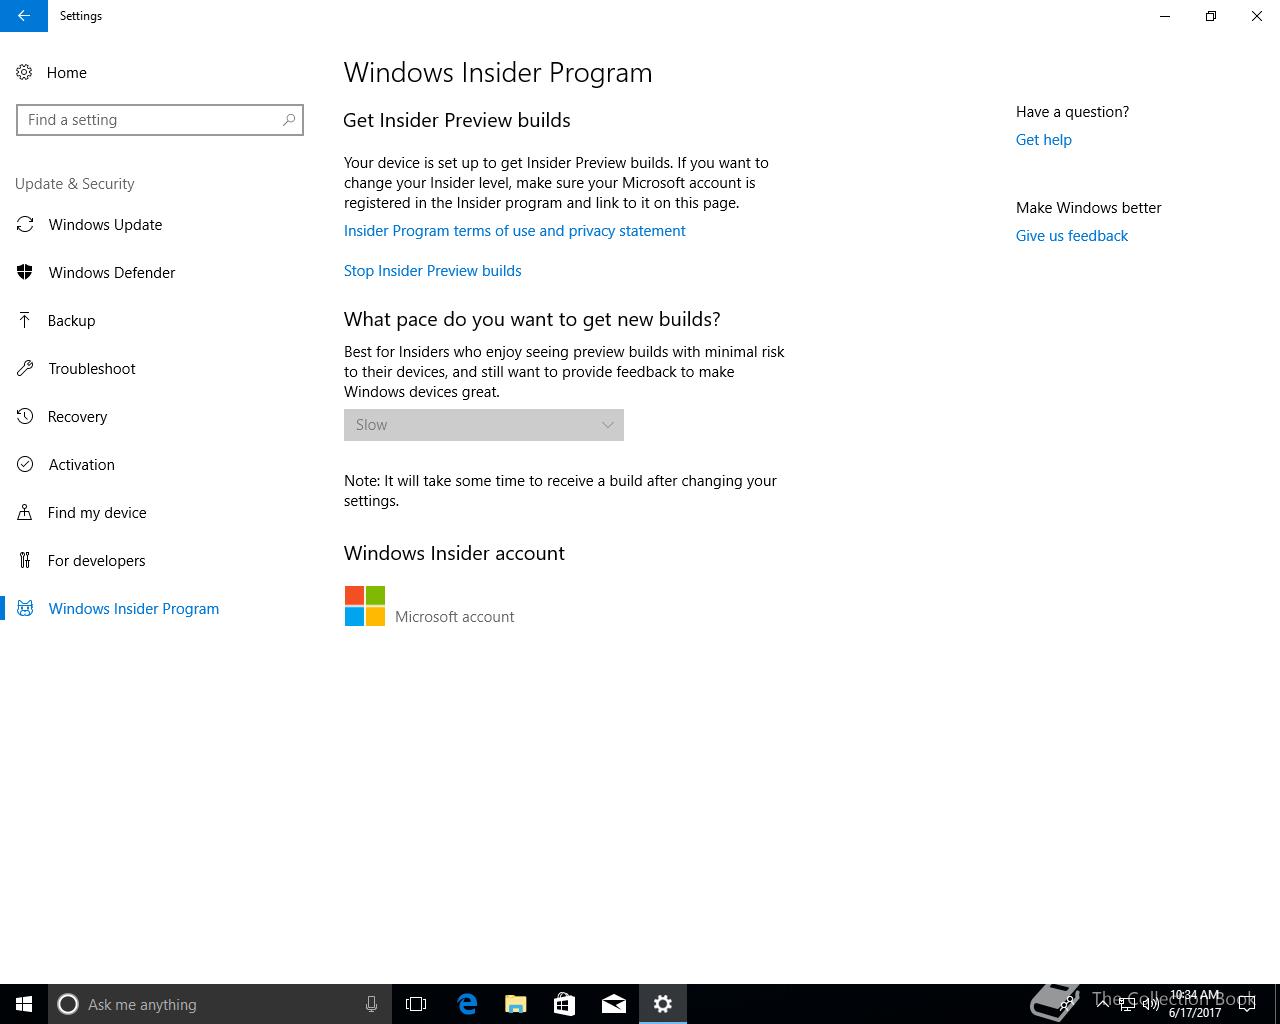Select the Windows Update sync icon
This screenshot has width=1280, height=1024.
click(x=25, y=224)
